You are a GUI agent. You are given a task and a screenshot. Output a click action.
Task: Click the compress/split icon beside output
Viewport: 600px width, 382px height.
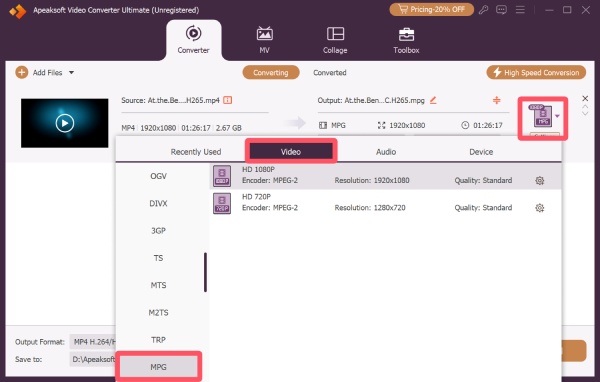click(496, 100)
